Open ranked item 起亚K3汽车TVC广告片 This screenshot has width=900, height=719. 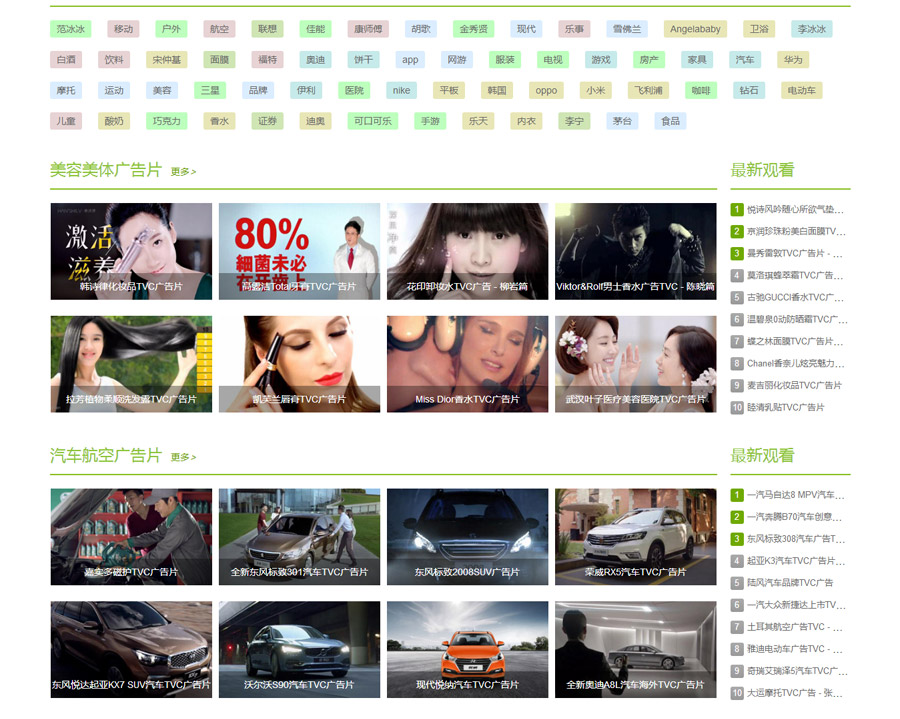(795, 561)
